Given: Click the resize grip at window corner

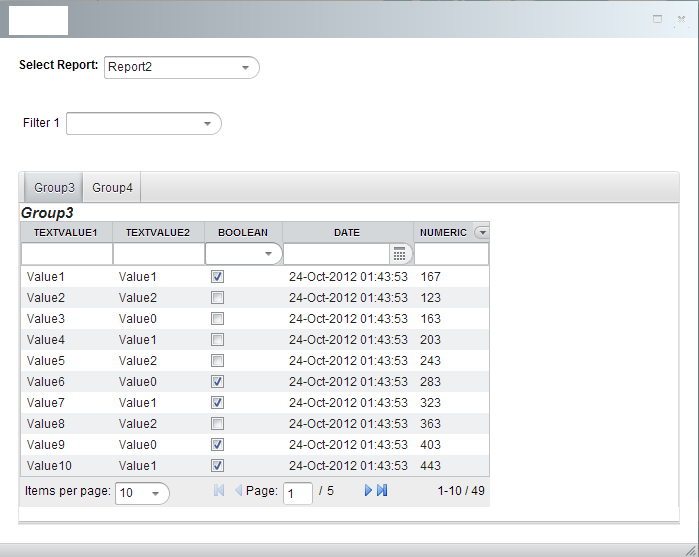Looking at the screenshot, I should (x=691, y=549).
